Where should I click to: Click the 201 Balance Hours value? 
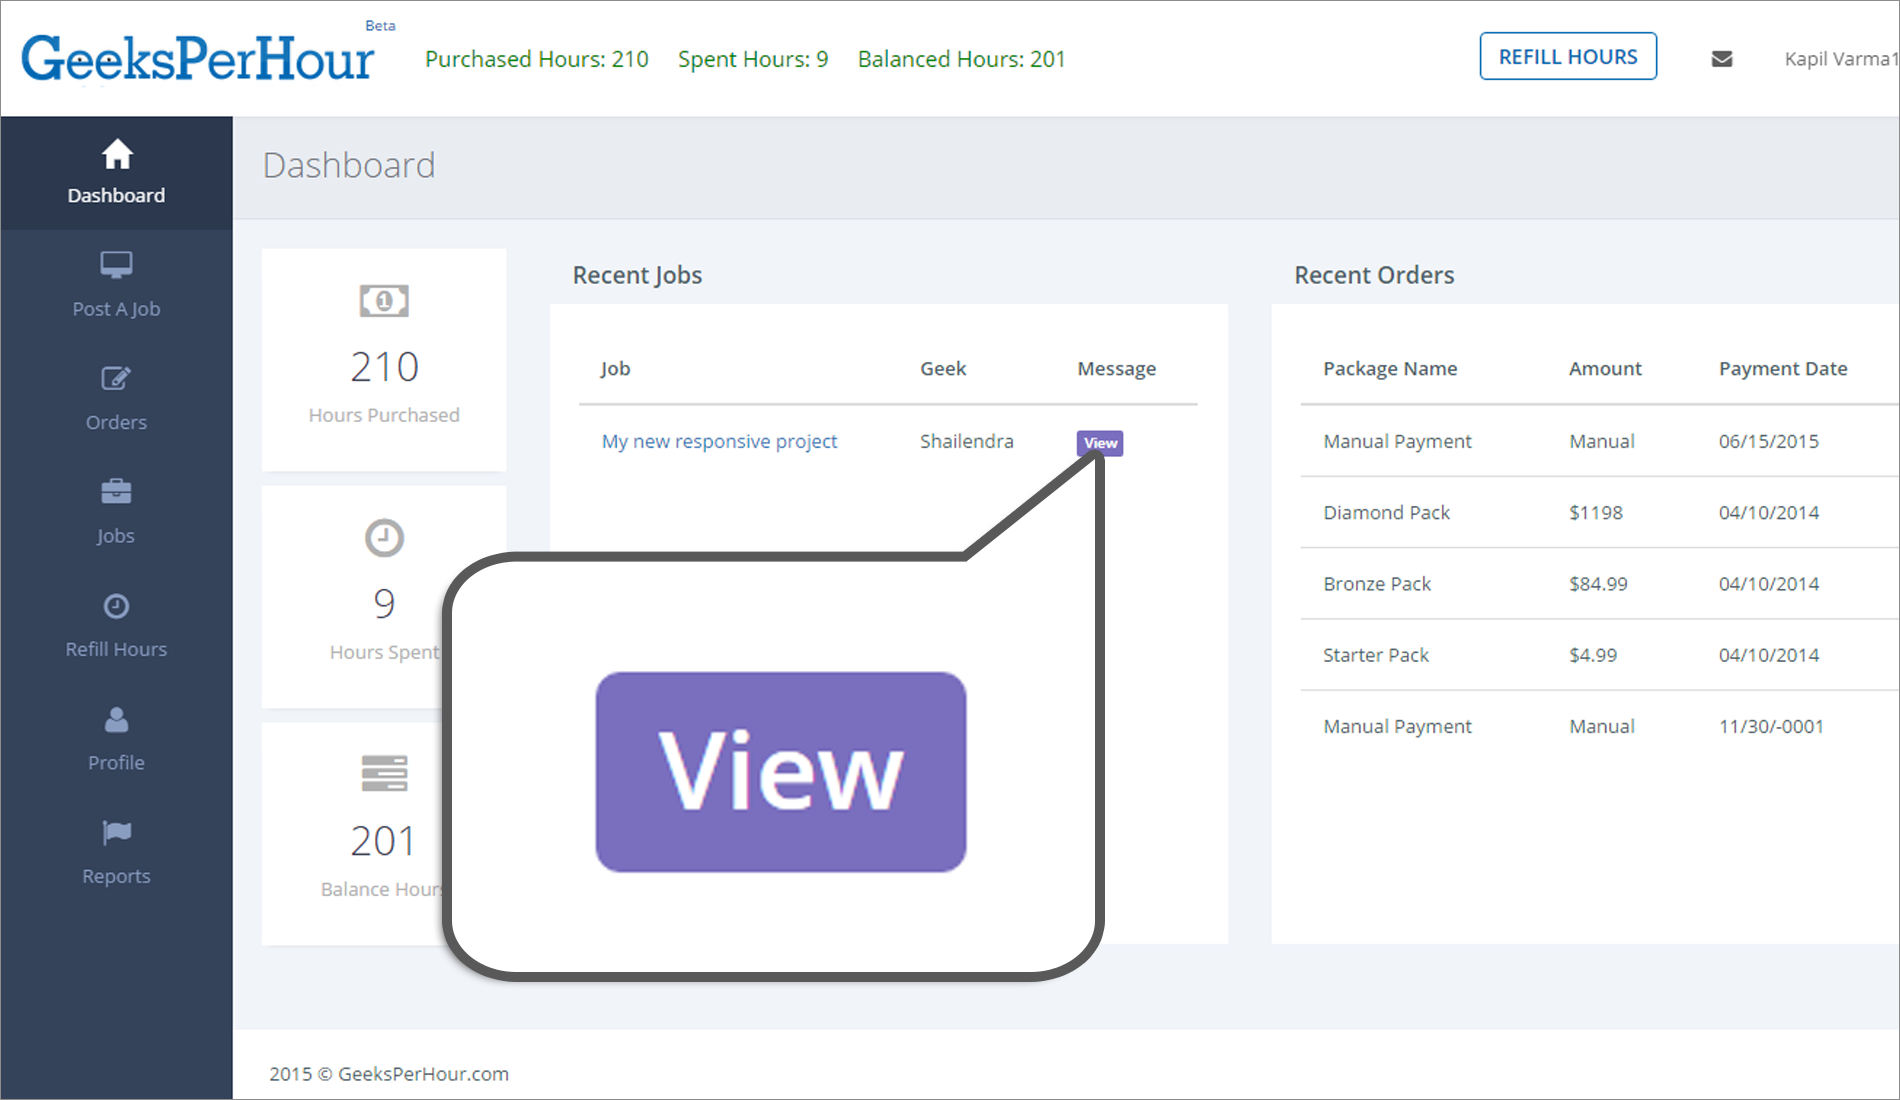point(382,841)
